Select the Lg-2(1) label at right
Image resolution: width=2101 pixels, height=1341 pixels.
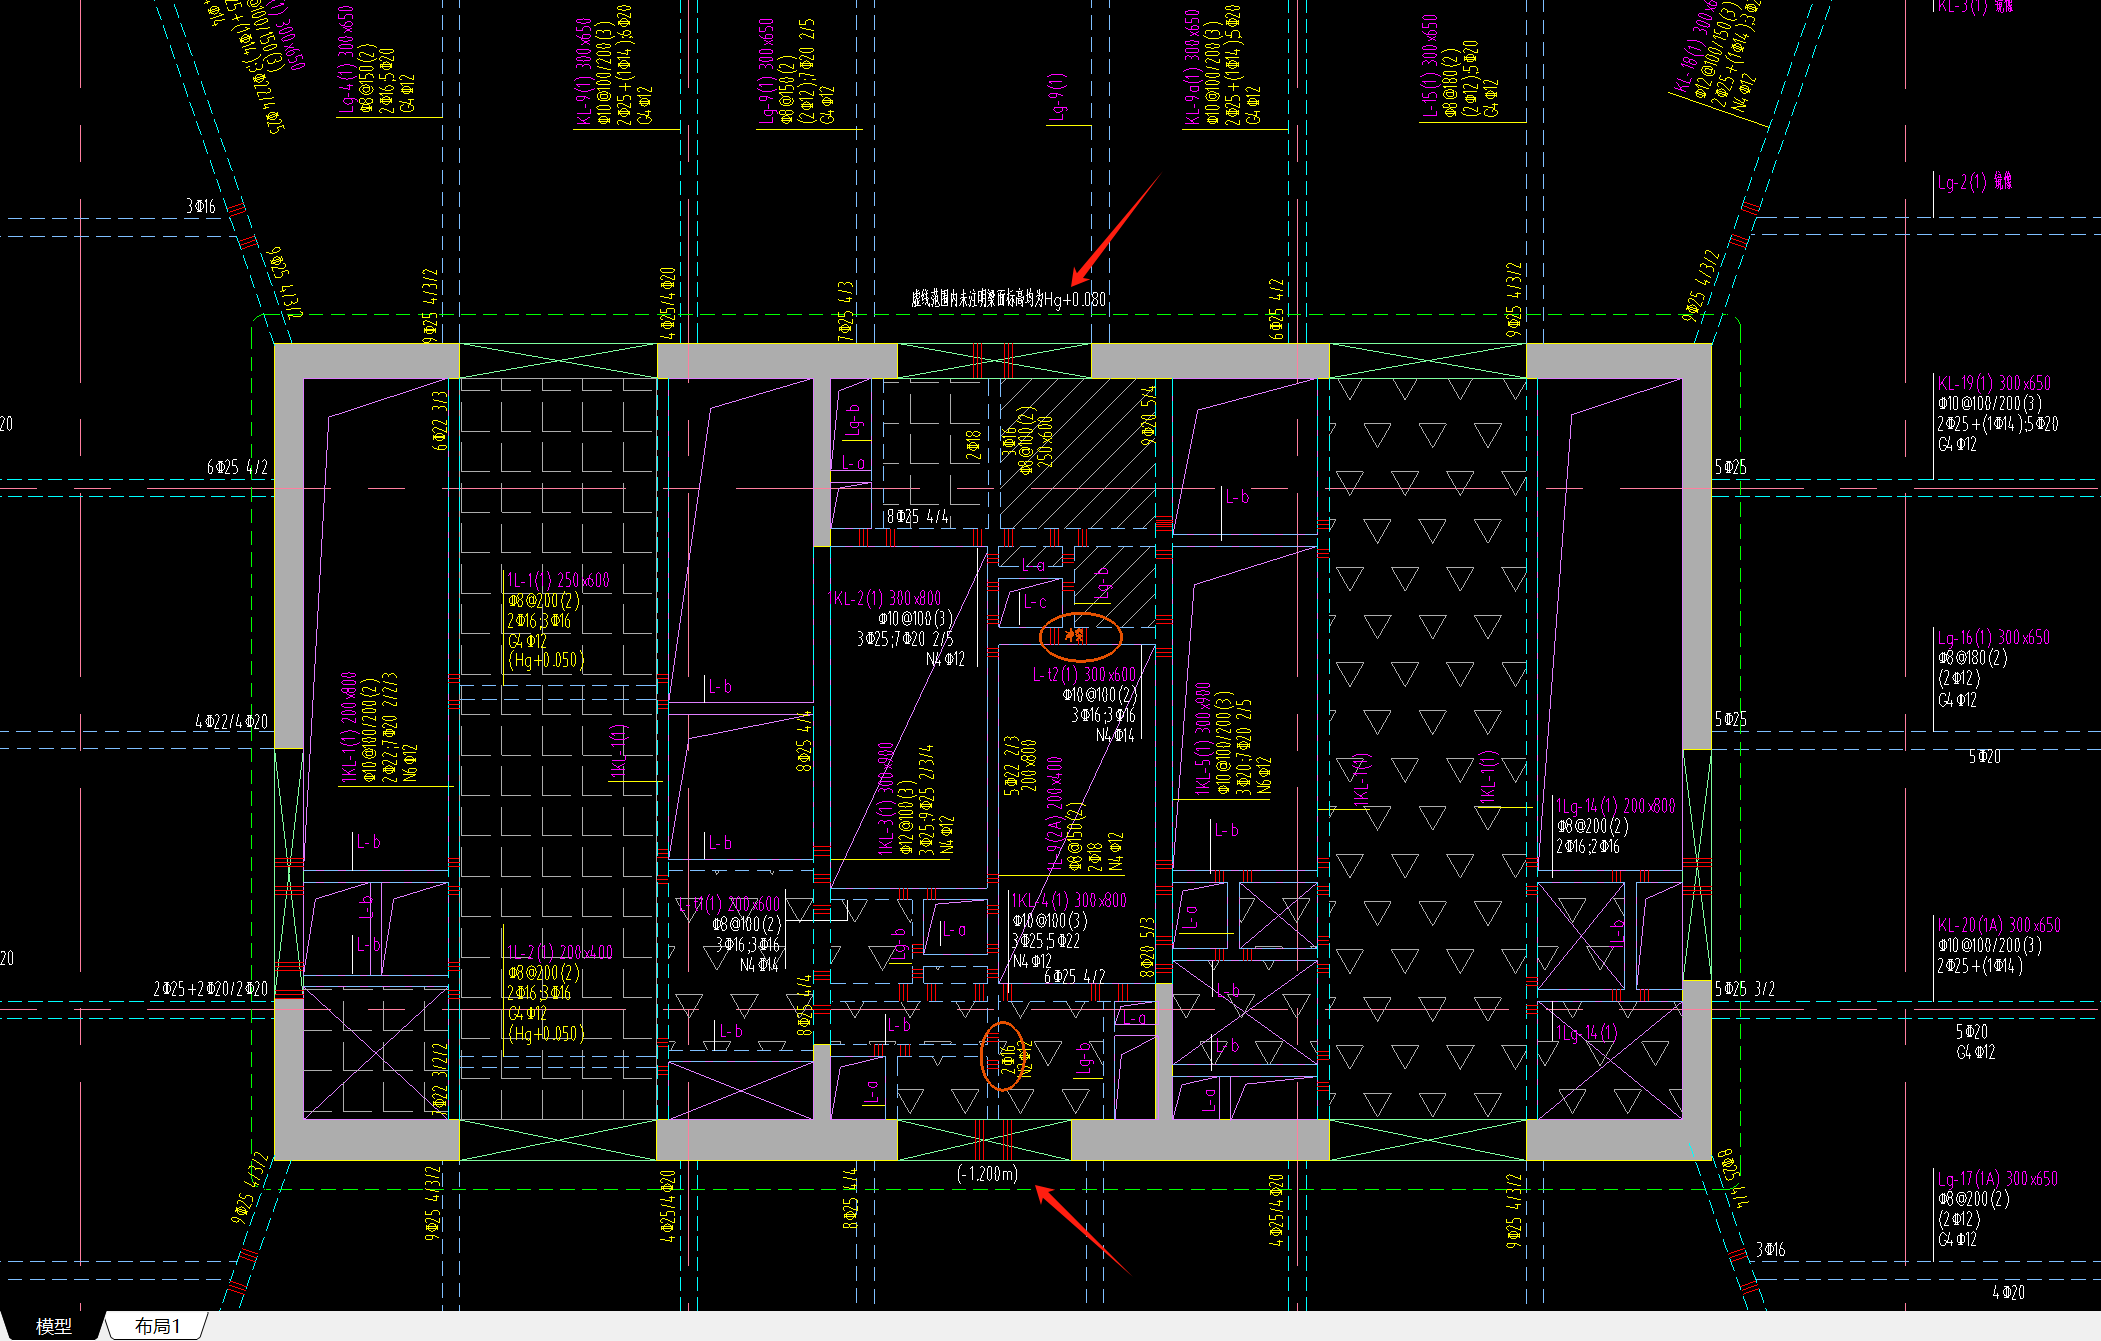1975,182
